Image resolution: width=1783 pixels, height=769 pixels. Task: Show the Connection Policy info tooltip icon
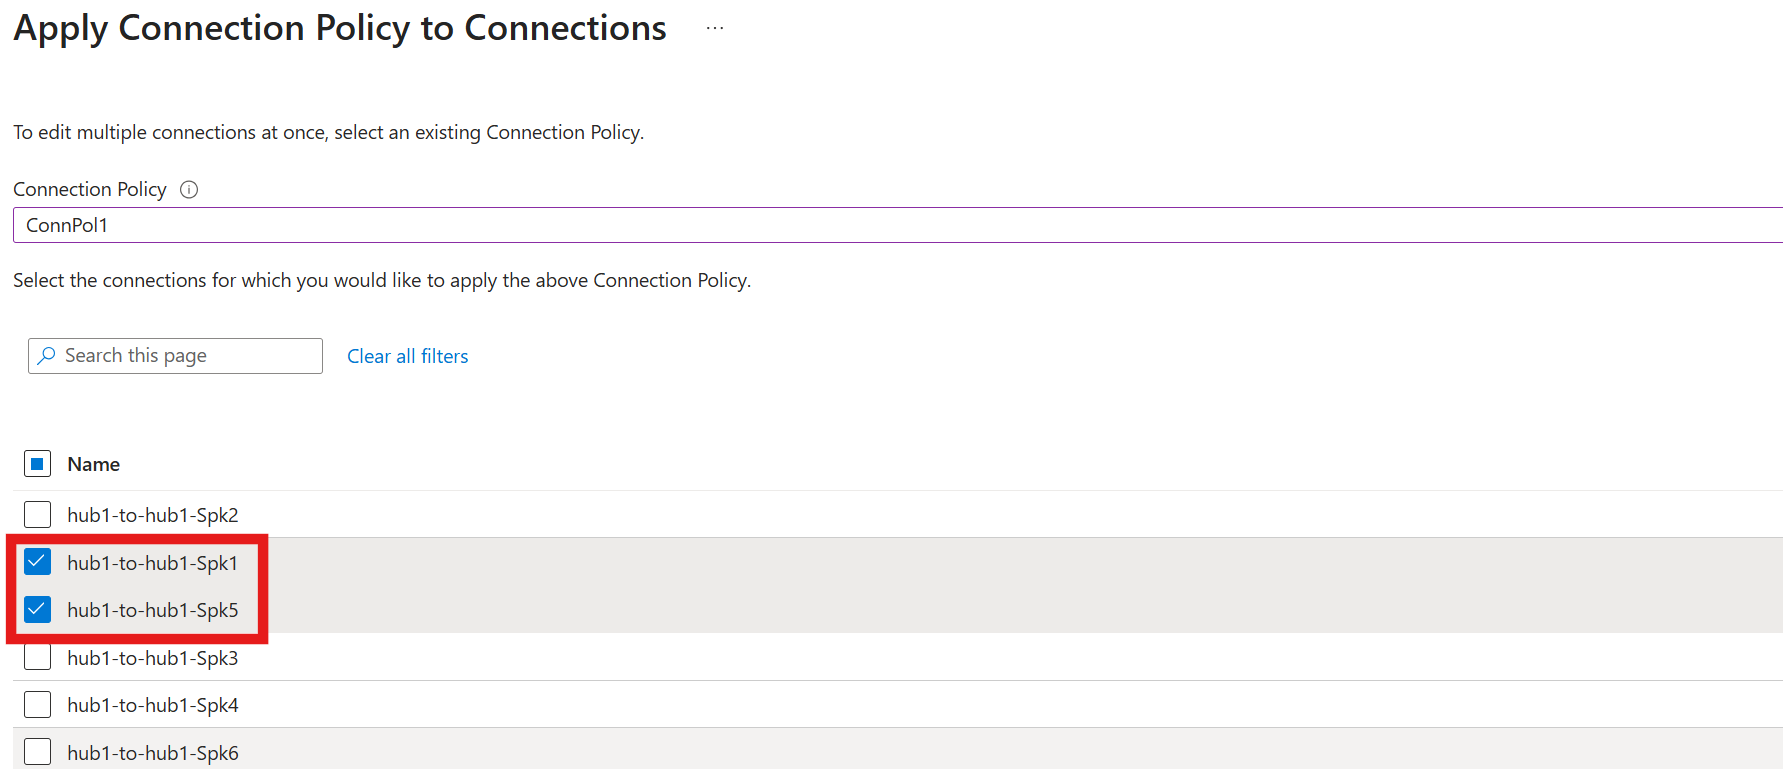189,190
